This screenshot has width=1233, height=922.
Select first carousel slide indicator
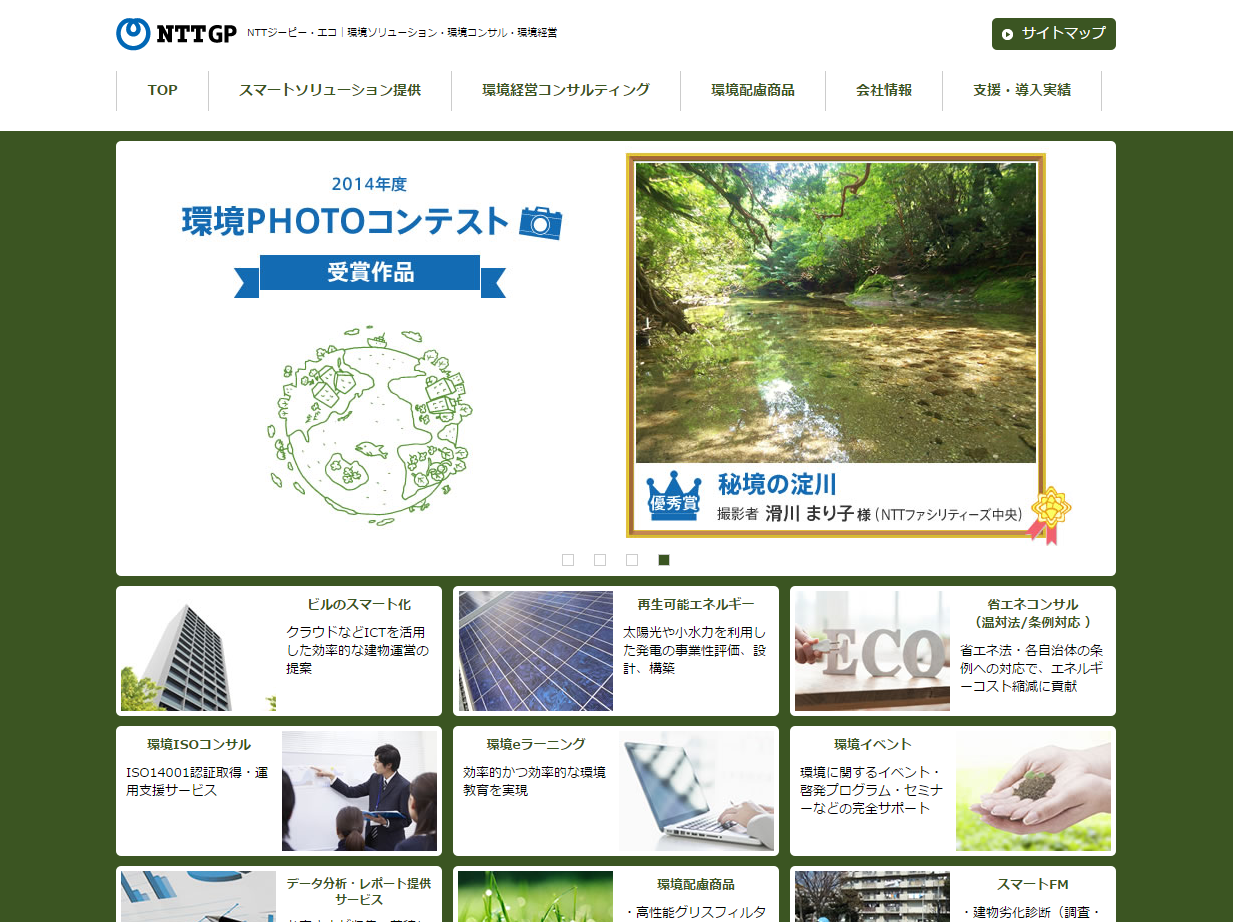(568, 560)
